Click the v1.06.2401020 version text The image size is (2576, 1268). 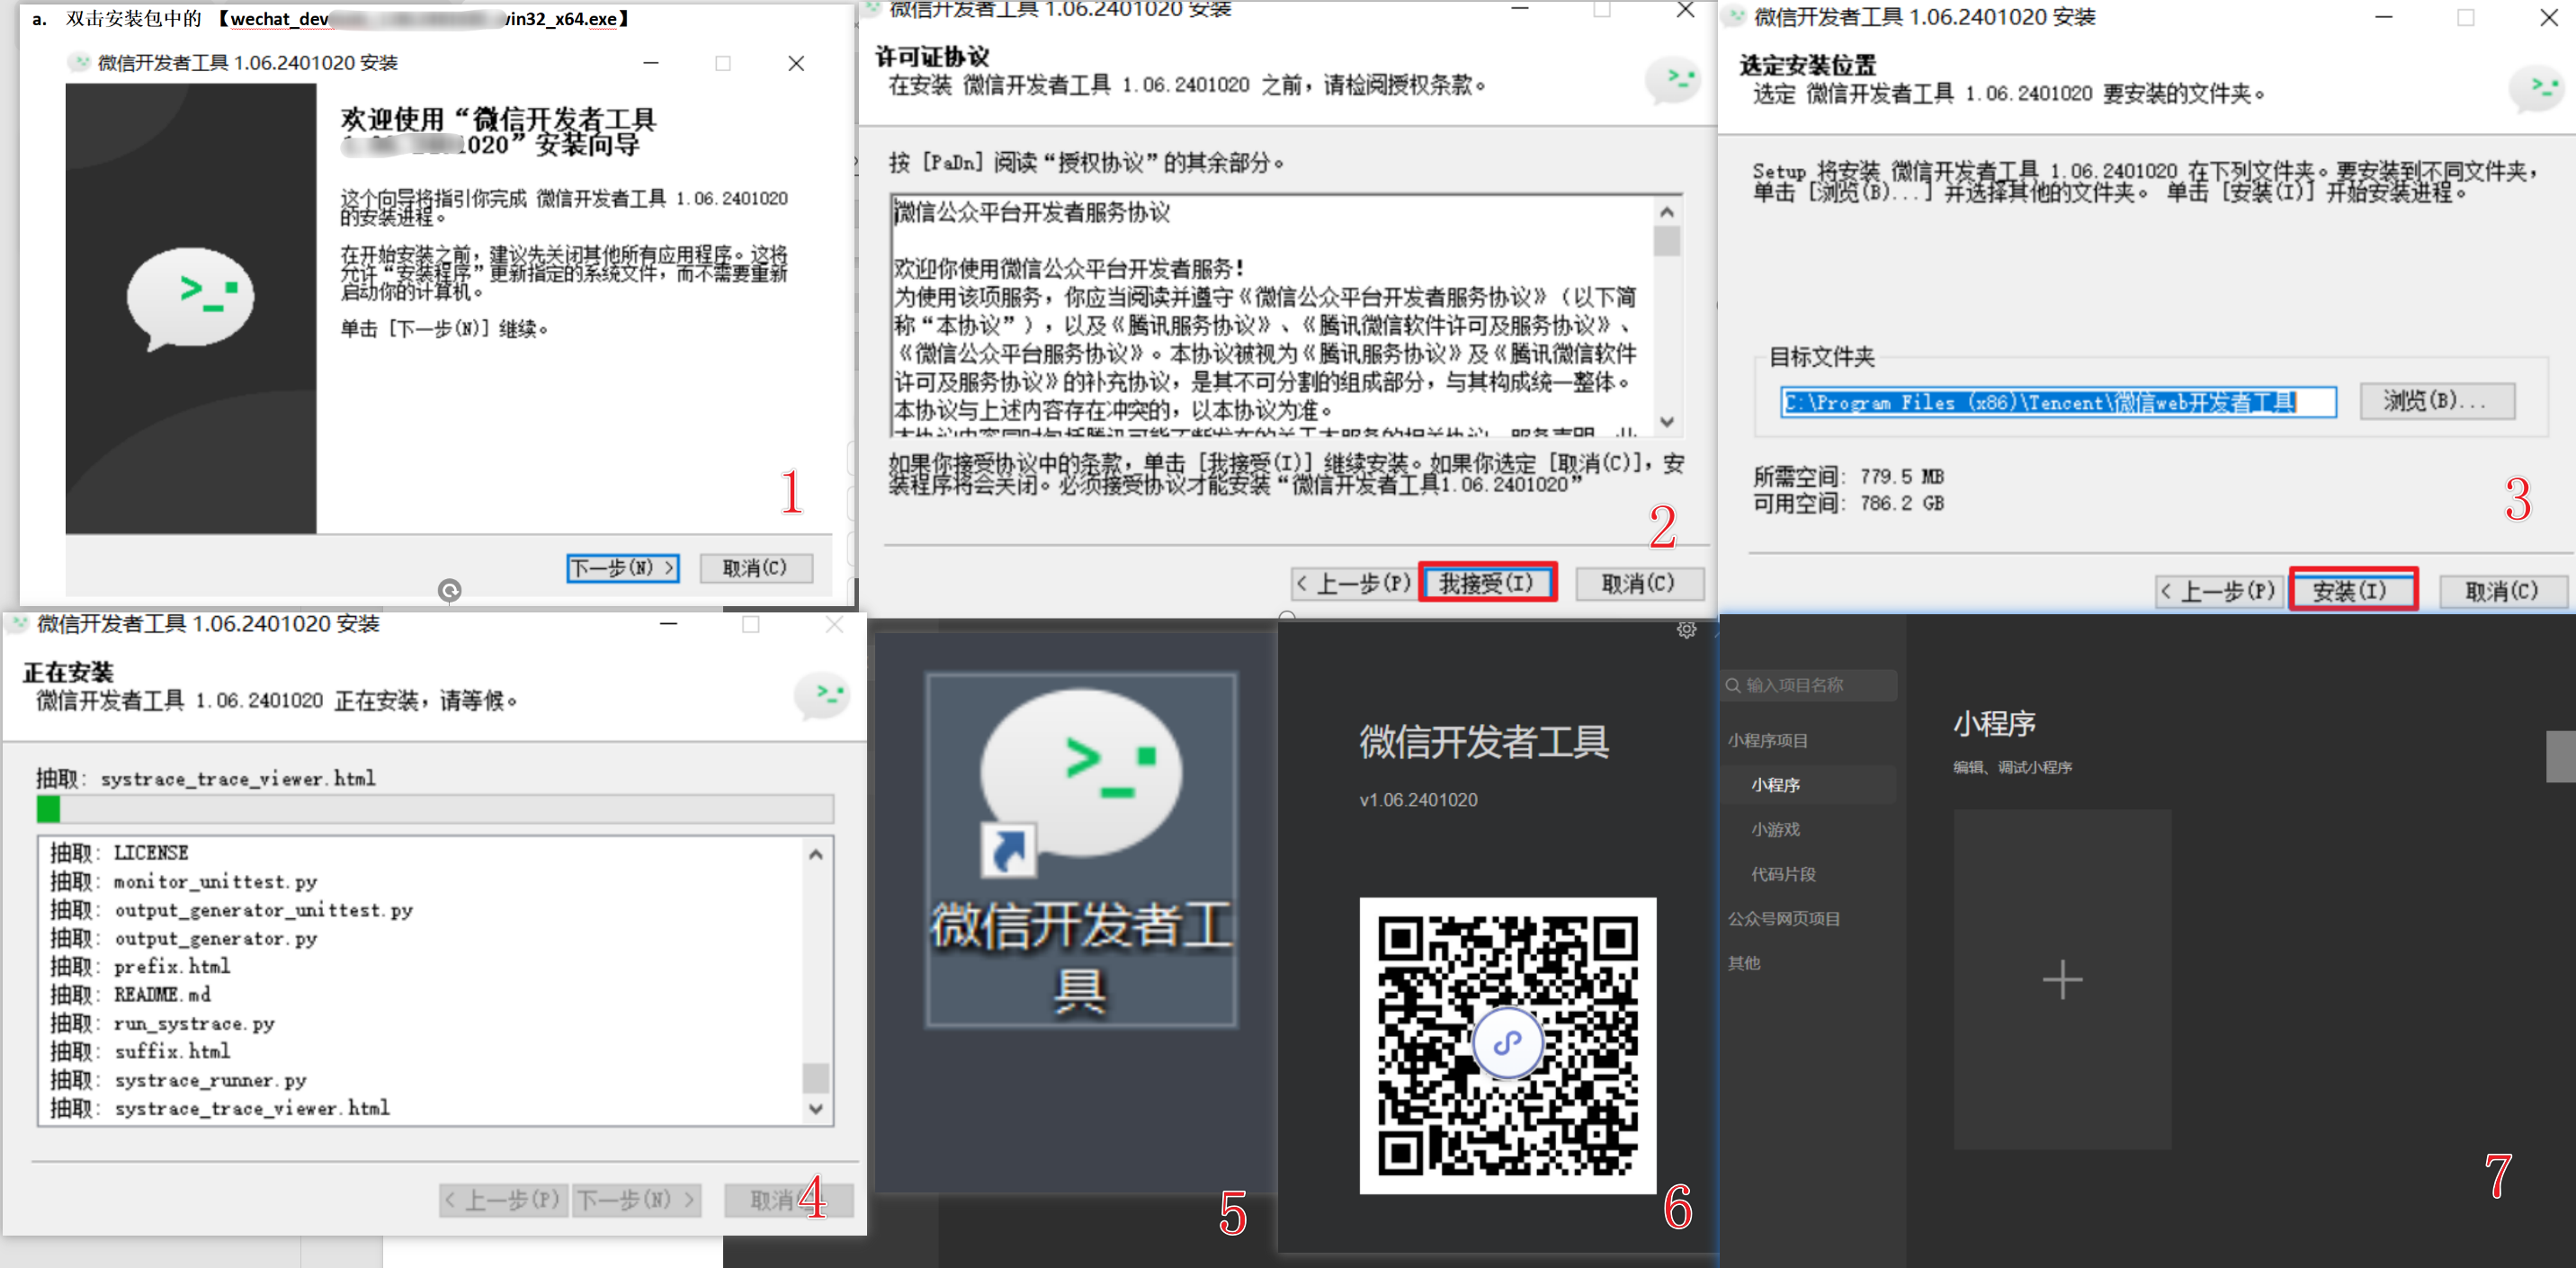click(x=1418, y=800)
